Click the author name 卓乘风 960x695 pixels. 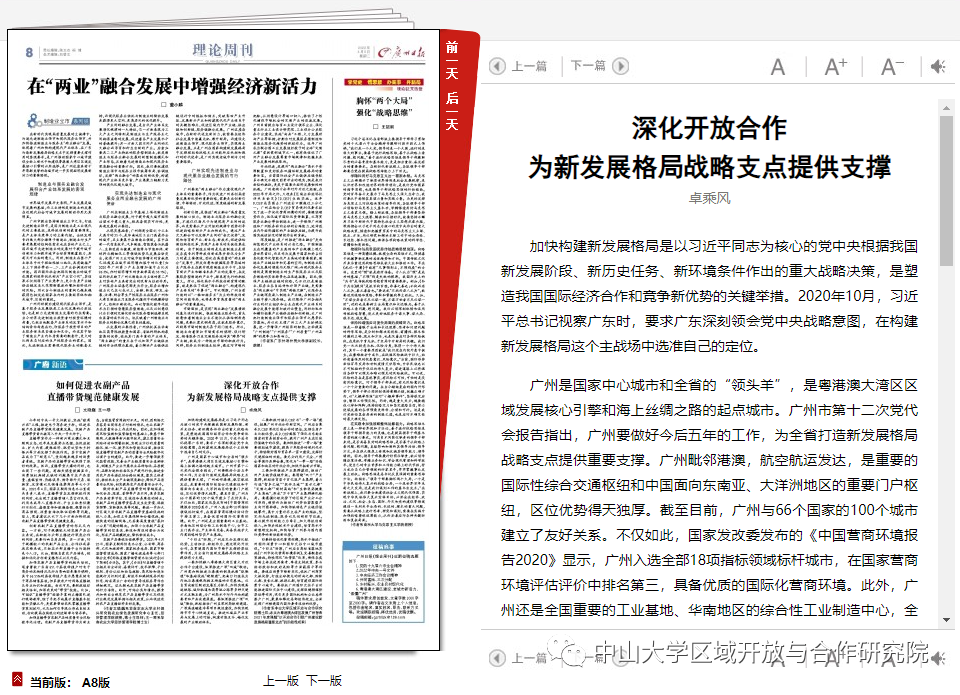(x=710, y=198)
